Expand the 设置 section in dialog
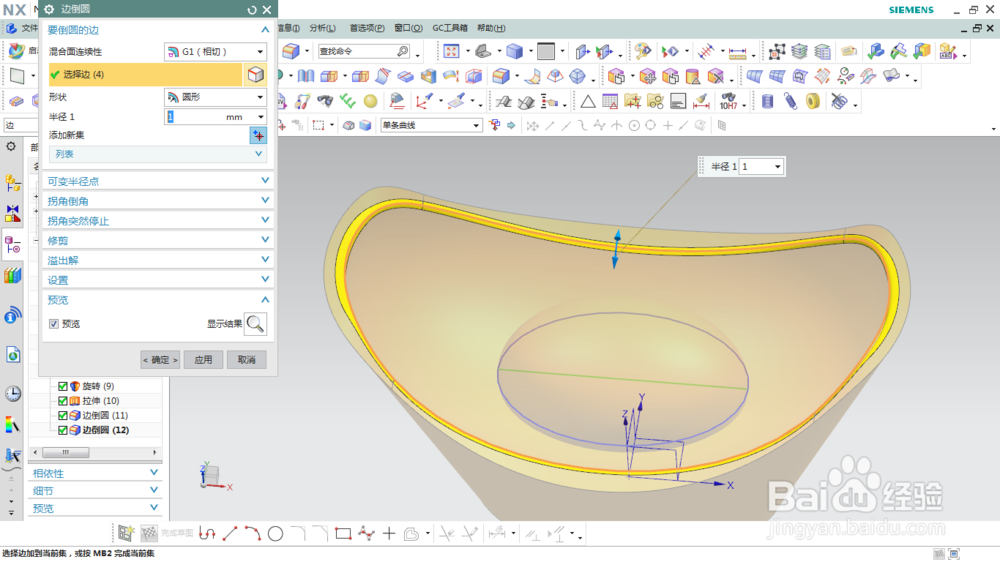This screenshot has height=562, width=1000. pyautogui.click(x=157, y=280)
